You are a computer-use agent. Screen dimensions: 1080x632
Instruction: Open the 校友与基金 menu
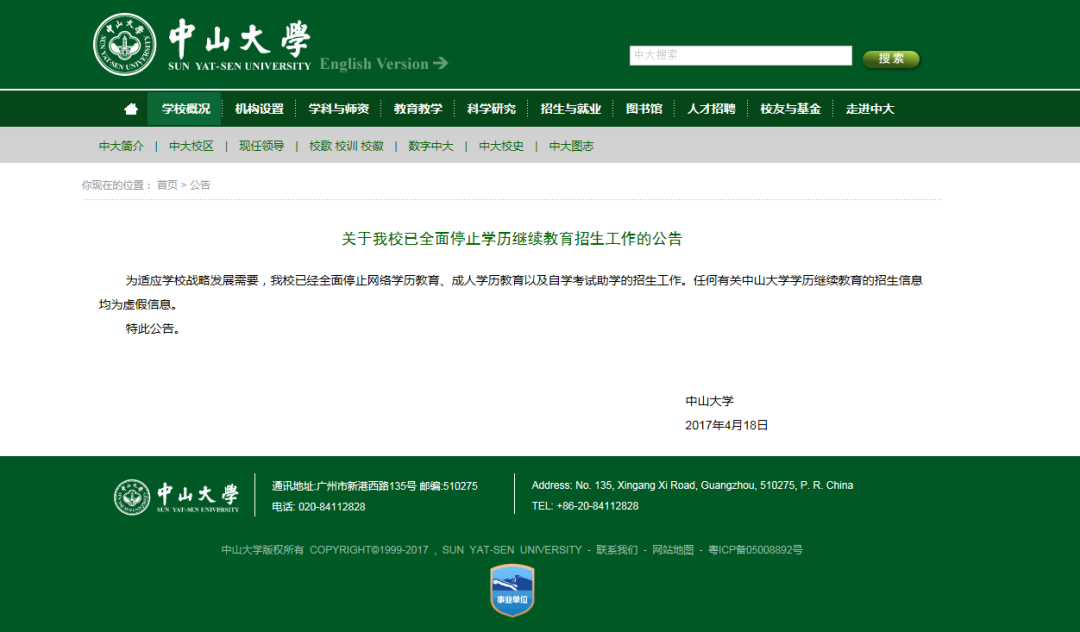pyautogui.click(x=790, y=109)
